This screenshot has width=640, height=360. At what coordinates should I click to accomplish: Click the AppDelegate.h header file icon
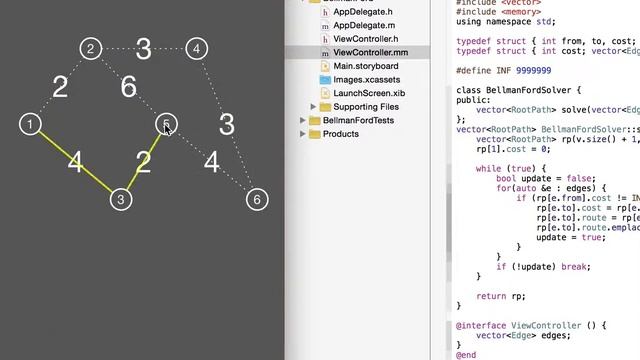325,12
